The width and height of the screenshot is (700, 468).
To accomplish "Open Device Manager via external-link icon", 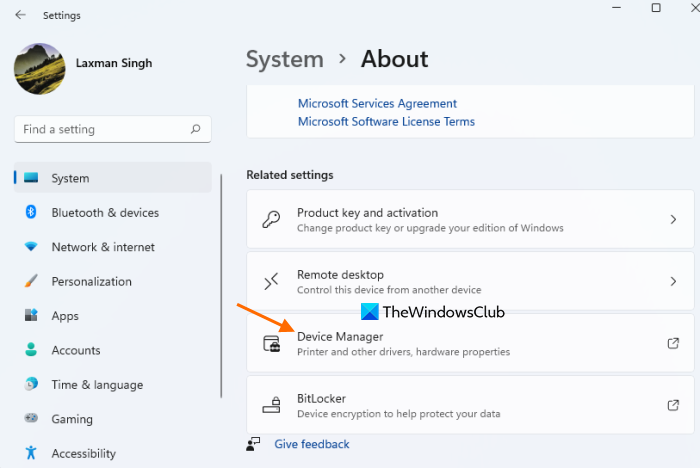I will pos(673,343).
